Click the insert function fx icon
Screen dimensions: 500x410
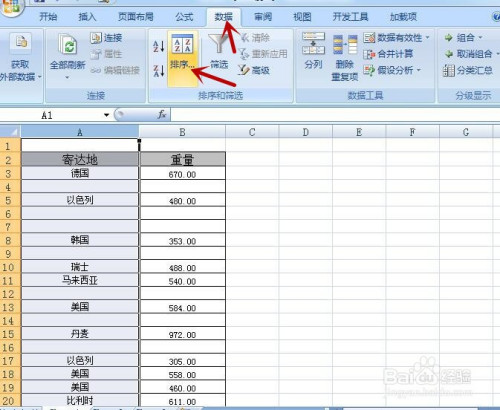[x=162, y=115]
